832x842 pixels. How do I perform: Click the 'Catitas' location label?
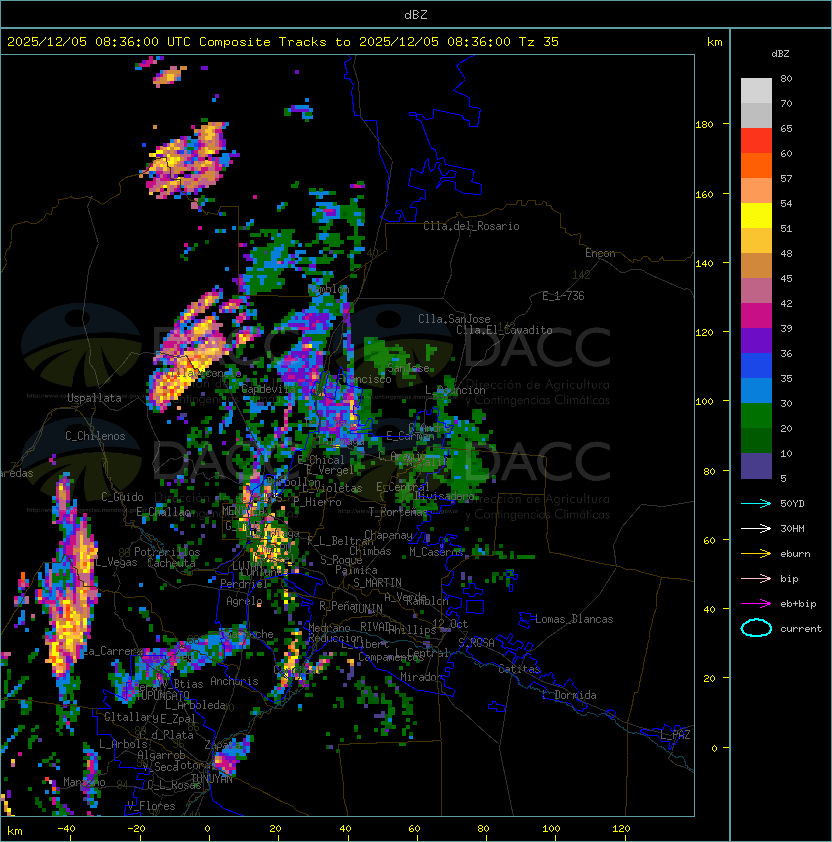(x=519, y=669)
